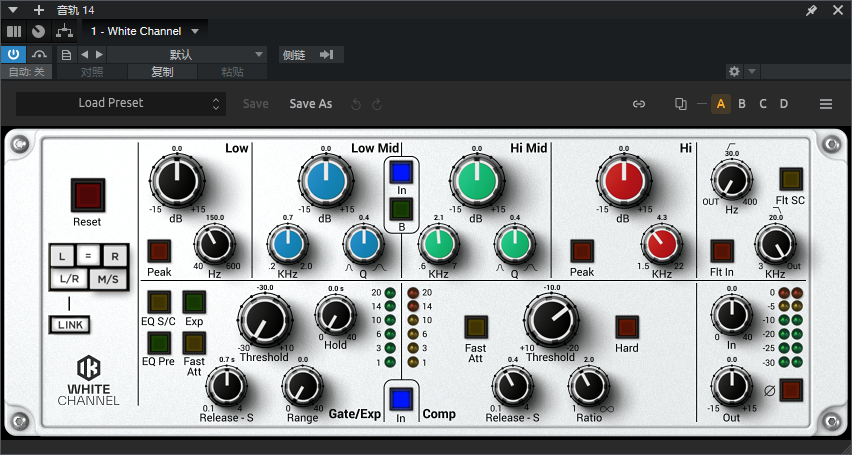Click the 粘贴 paste button
Screen dimensions: 852x455
(233, 72)
